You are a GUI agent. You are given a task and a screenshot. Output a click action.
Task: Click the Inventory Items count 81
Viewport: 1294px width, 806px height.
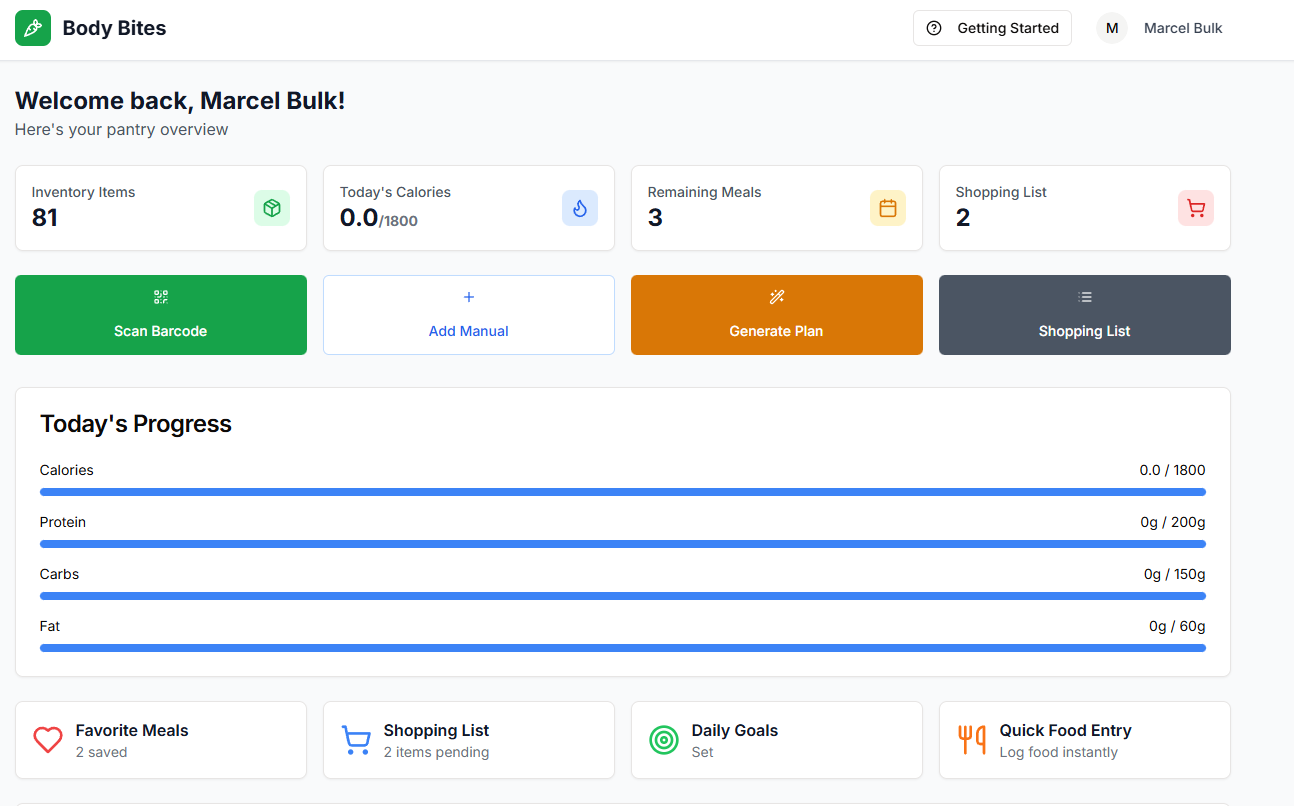[45, 217]
